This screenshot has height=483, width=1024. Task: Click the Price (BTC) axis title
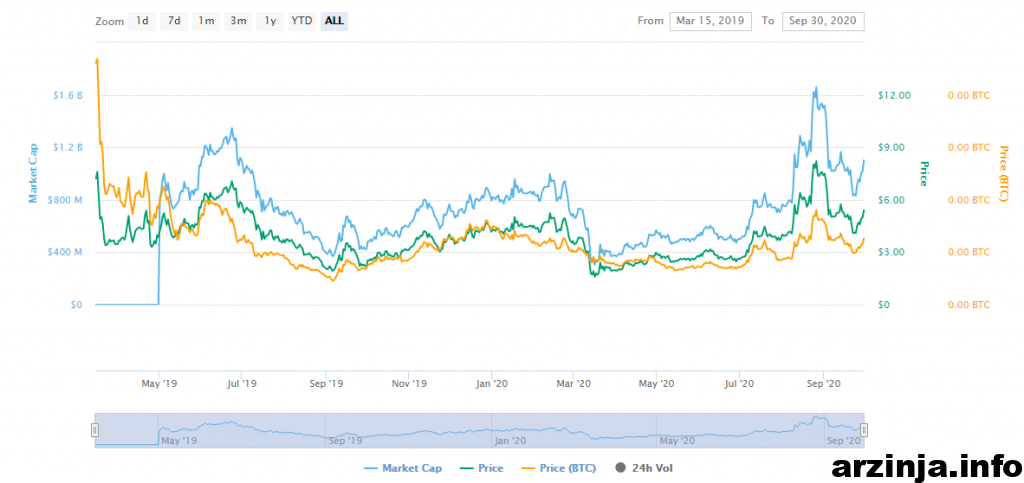(x=1003, y=172)
